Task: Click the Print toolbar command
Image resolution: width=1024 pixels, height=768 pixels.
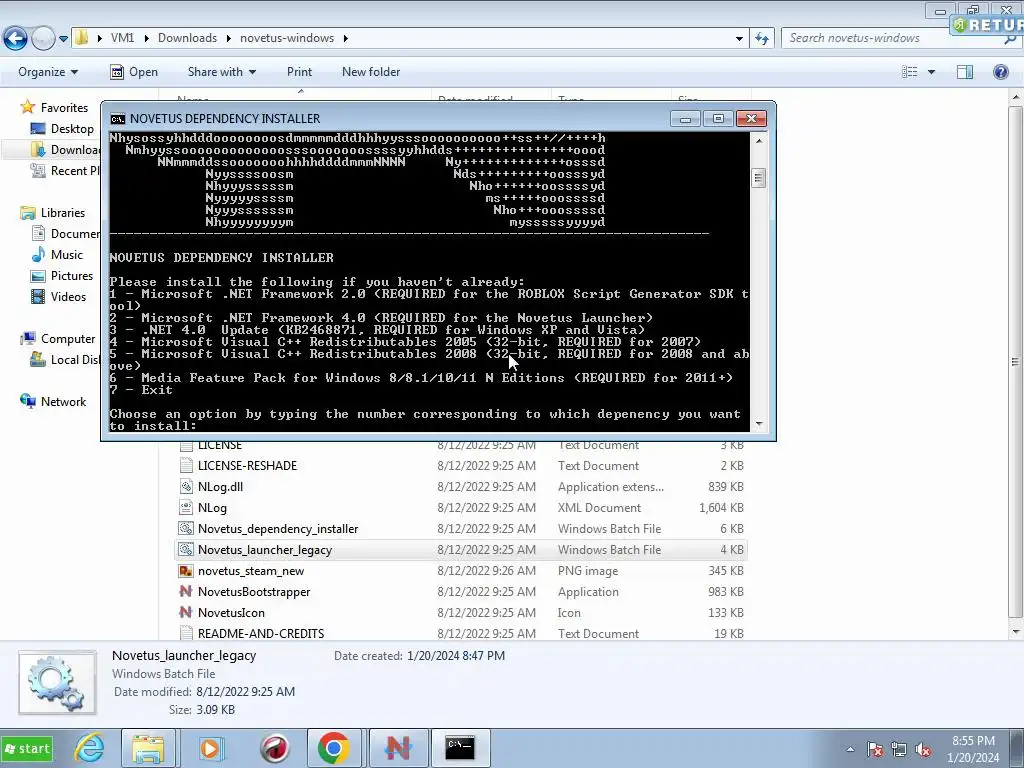Action: [x=299, y=72]
